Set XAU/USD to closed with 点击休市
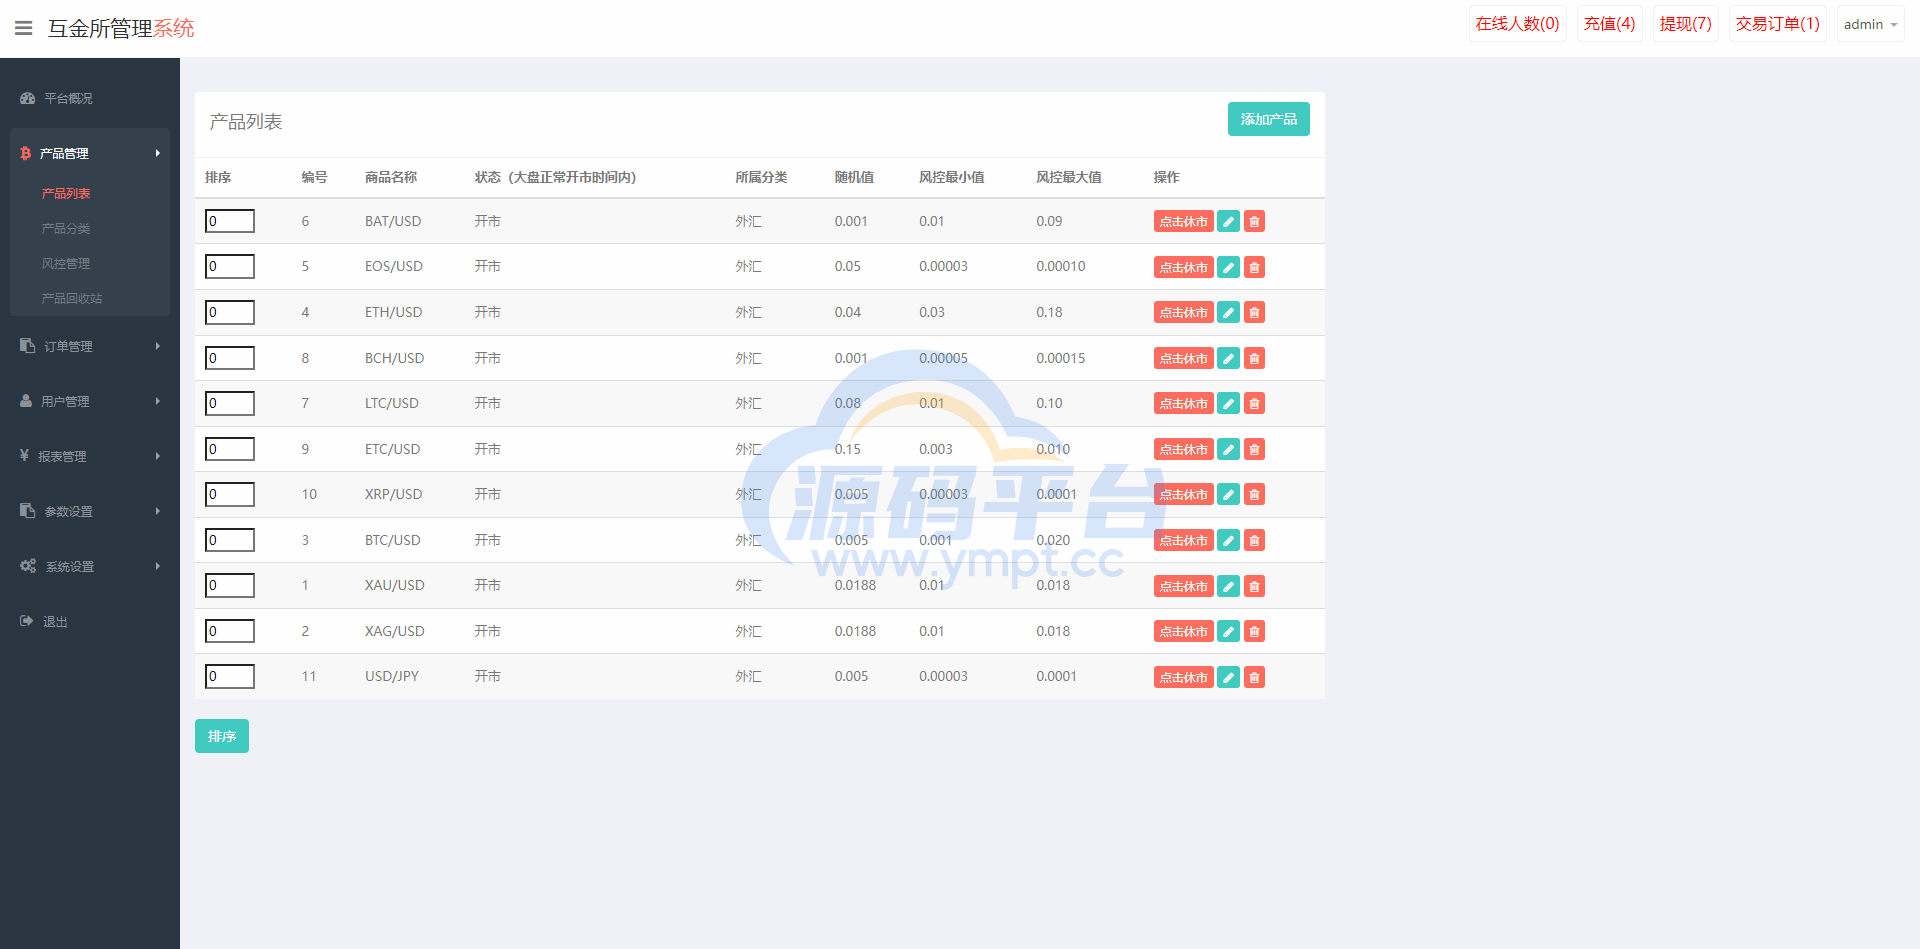The width and height of the screenshot is (1920, 949). [x=1184, y=586]
